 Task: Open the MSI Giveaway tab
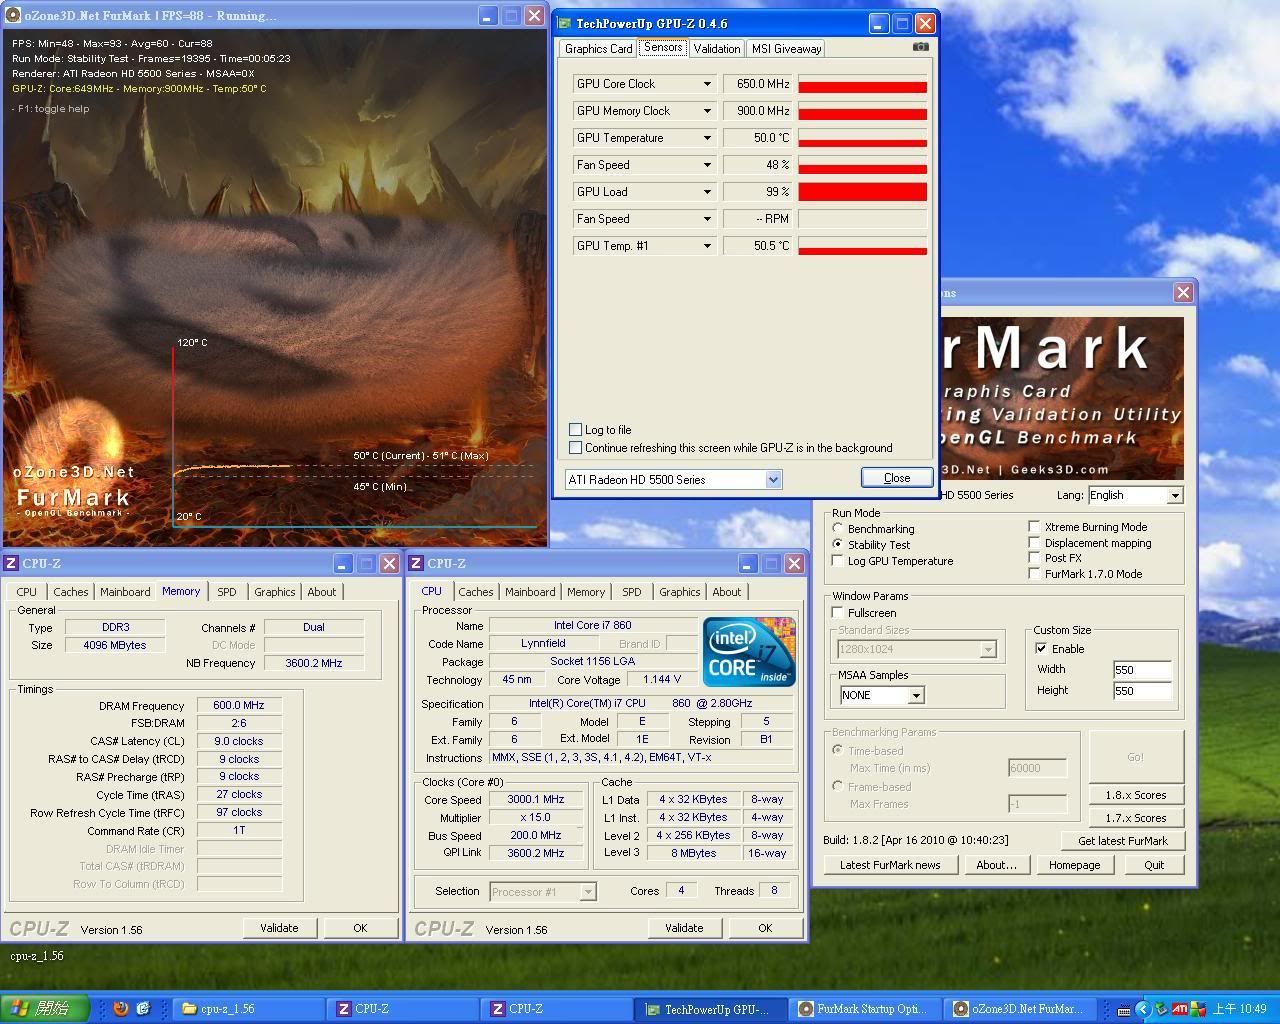(786, 48)
